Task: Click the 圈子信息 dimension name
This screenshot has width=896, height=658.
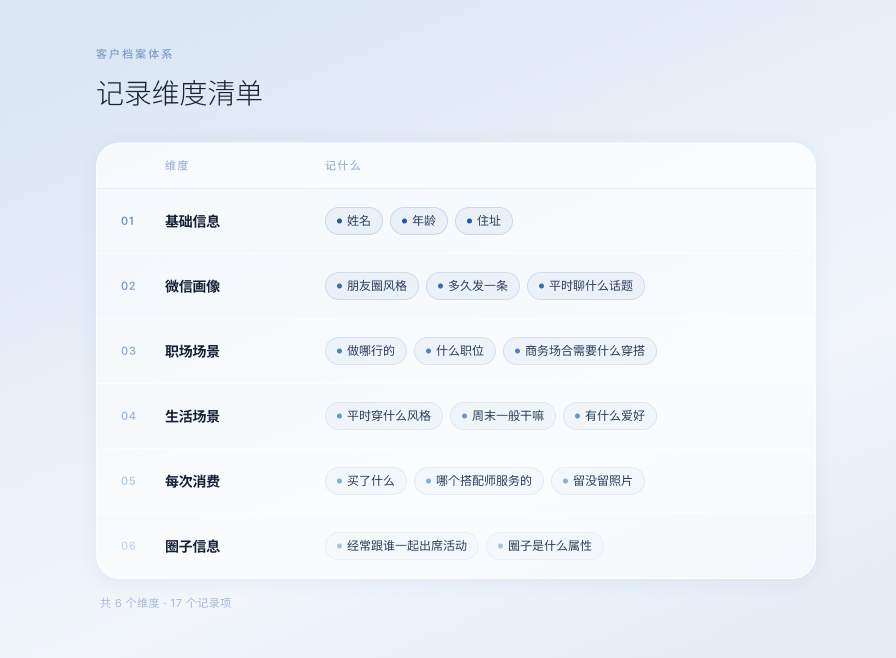Action: [193, 547]
